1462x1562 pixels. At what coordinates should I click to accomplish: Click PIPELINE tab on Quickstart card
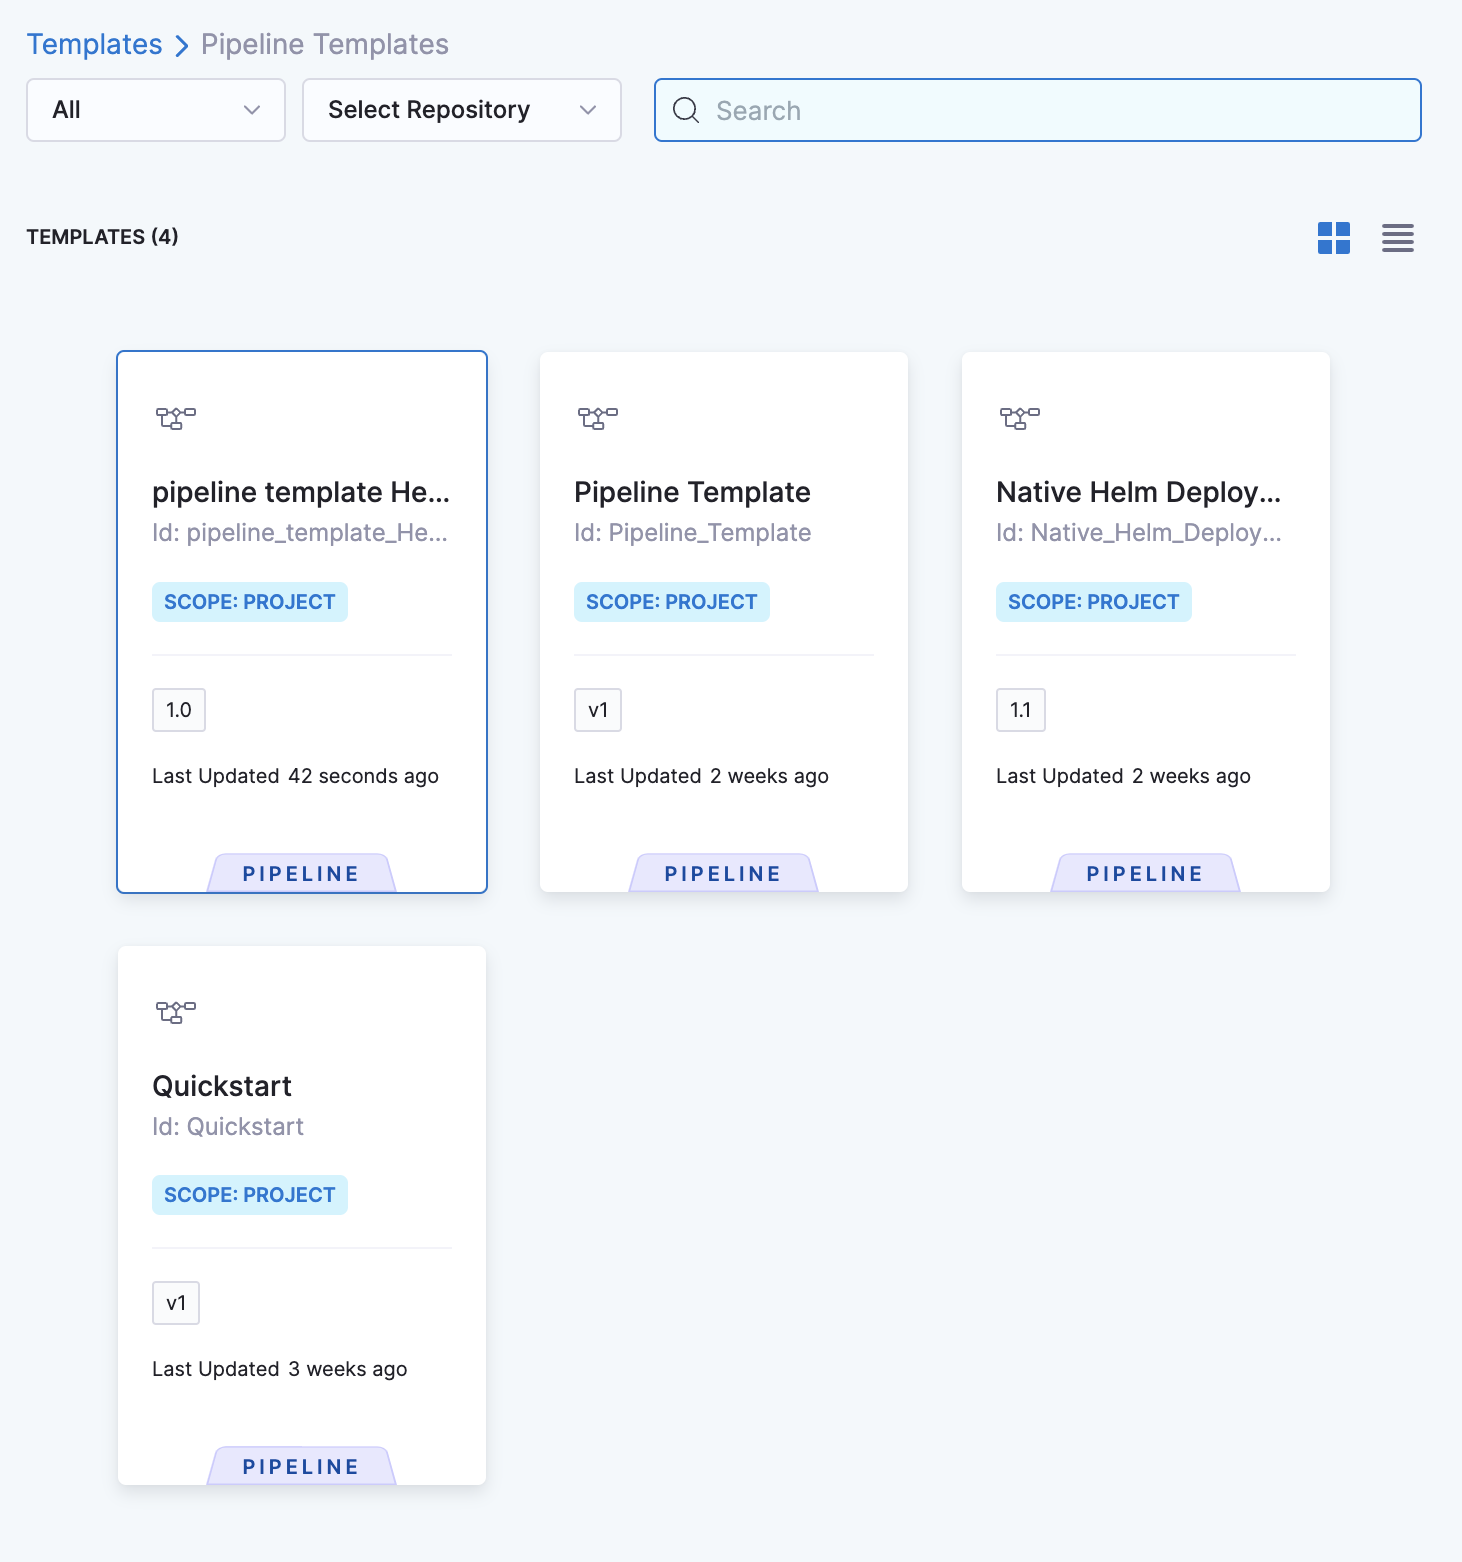coord(301,1466)
